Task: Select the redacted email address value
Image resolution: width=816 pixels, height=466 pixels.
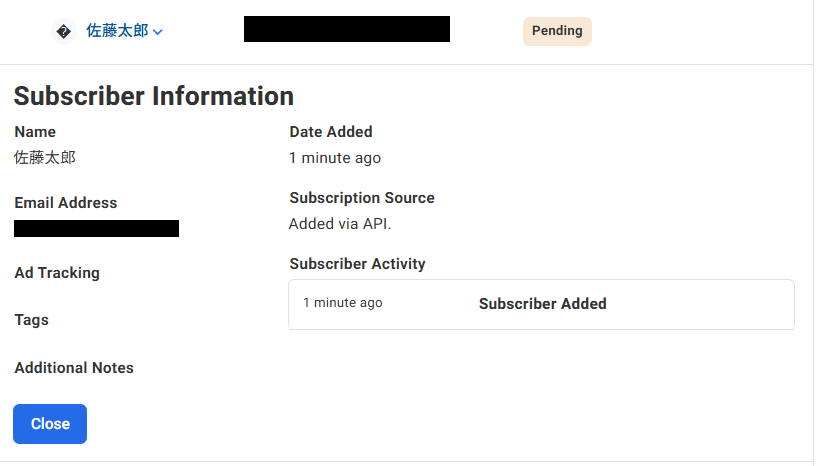Action: (96, 229)
